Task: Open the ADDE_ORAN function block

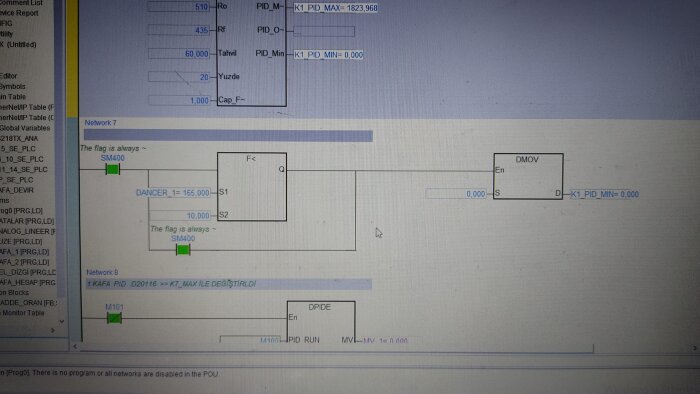Action: pyautogui.click(x=28, y=303)
